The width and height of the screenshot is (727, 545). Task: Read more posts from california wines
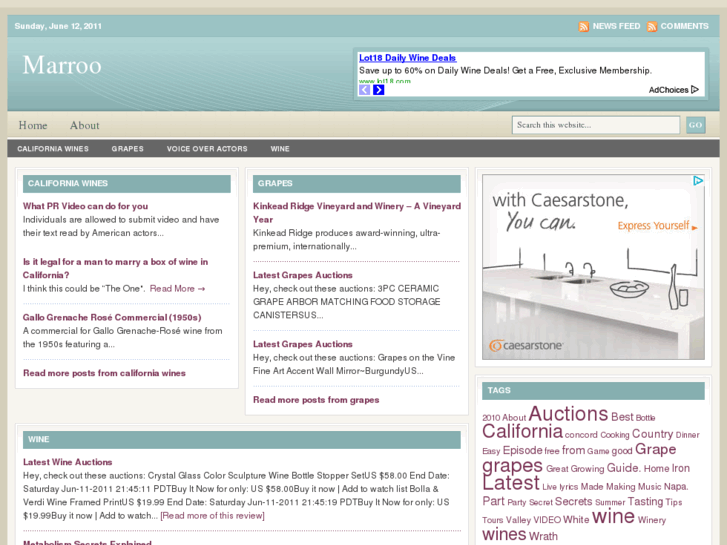click(104, 373)
